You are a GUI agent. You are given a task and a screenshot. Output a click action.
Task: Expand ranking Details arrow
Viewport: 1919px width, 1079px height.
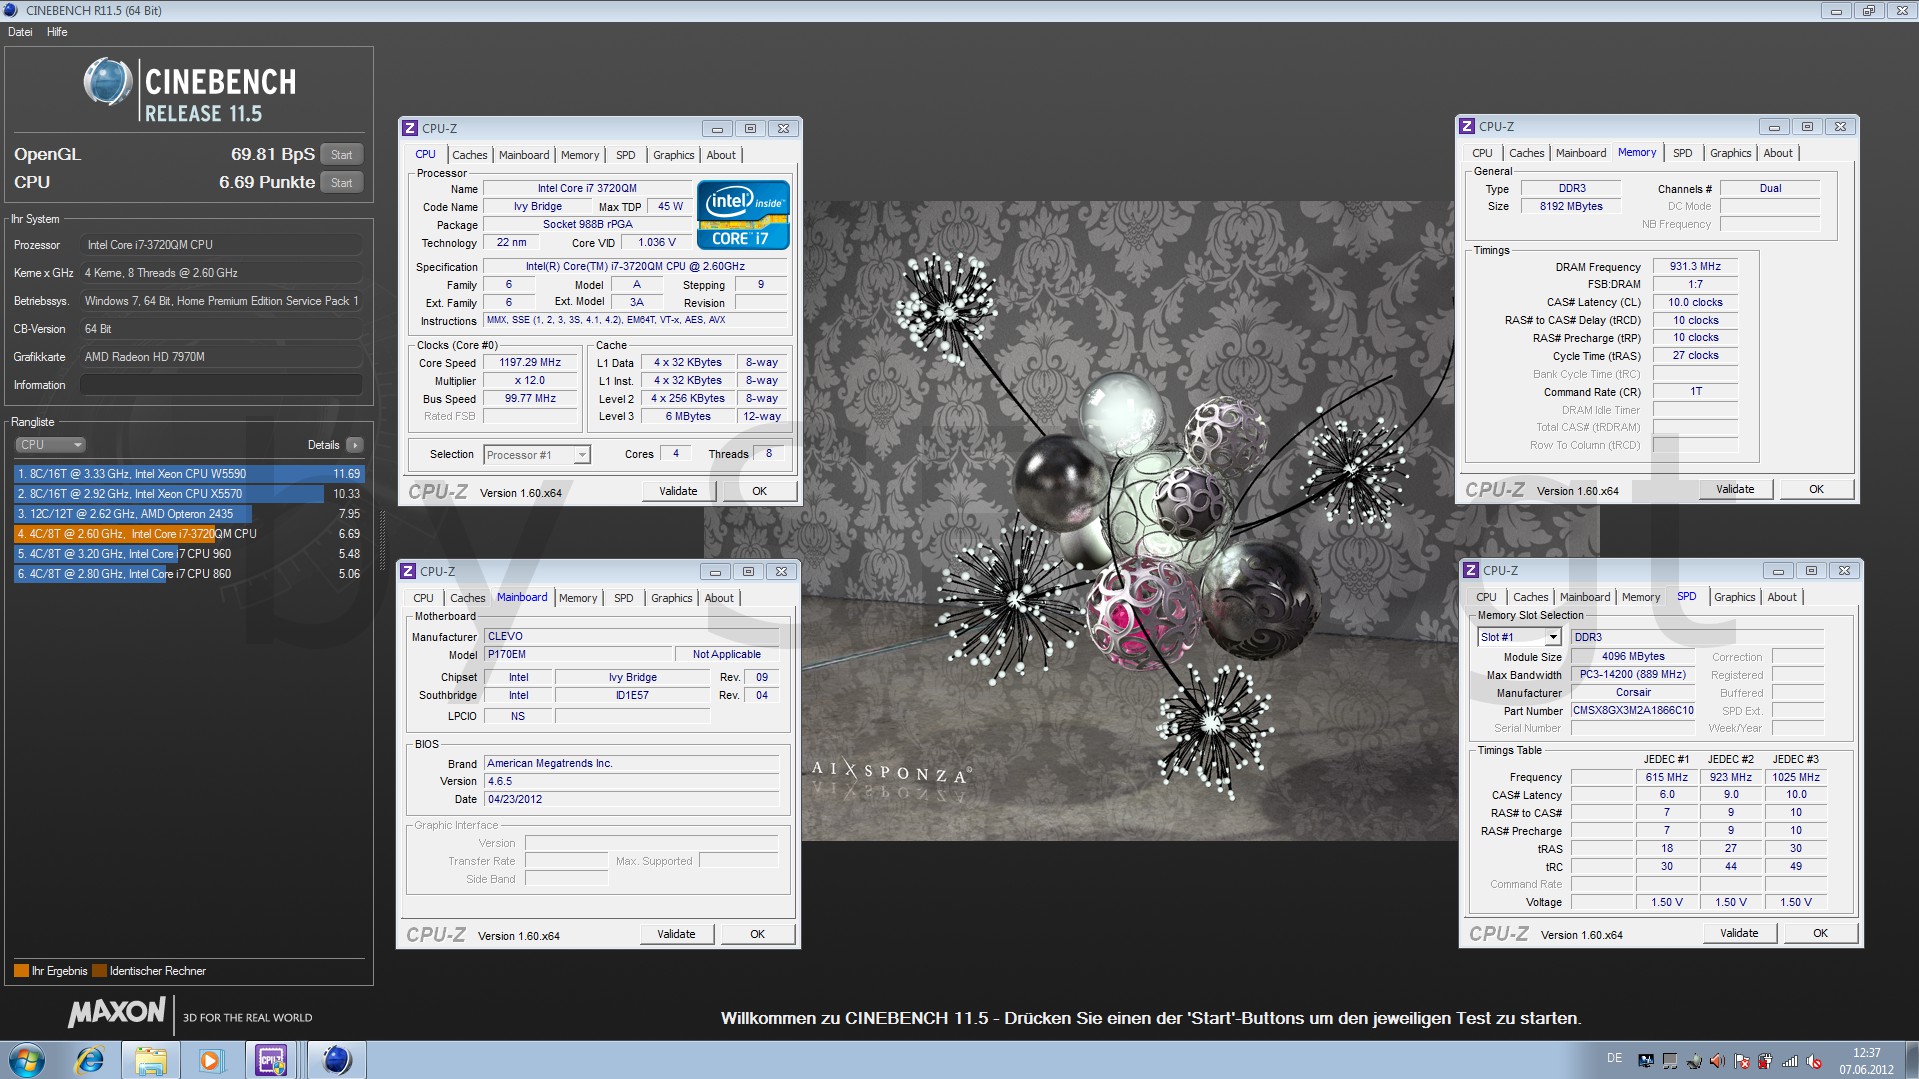pyautogui.click(x=355, y=445)
